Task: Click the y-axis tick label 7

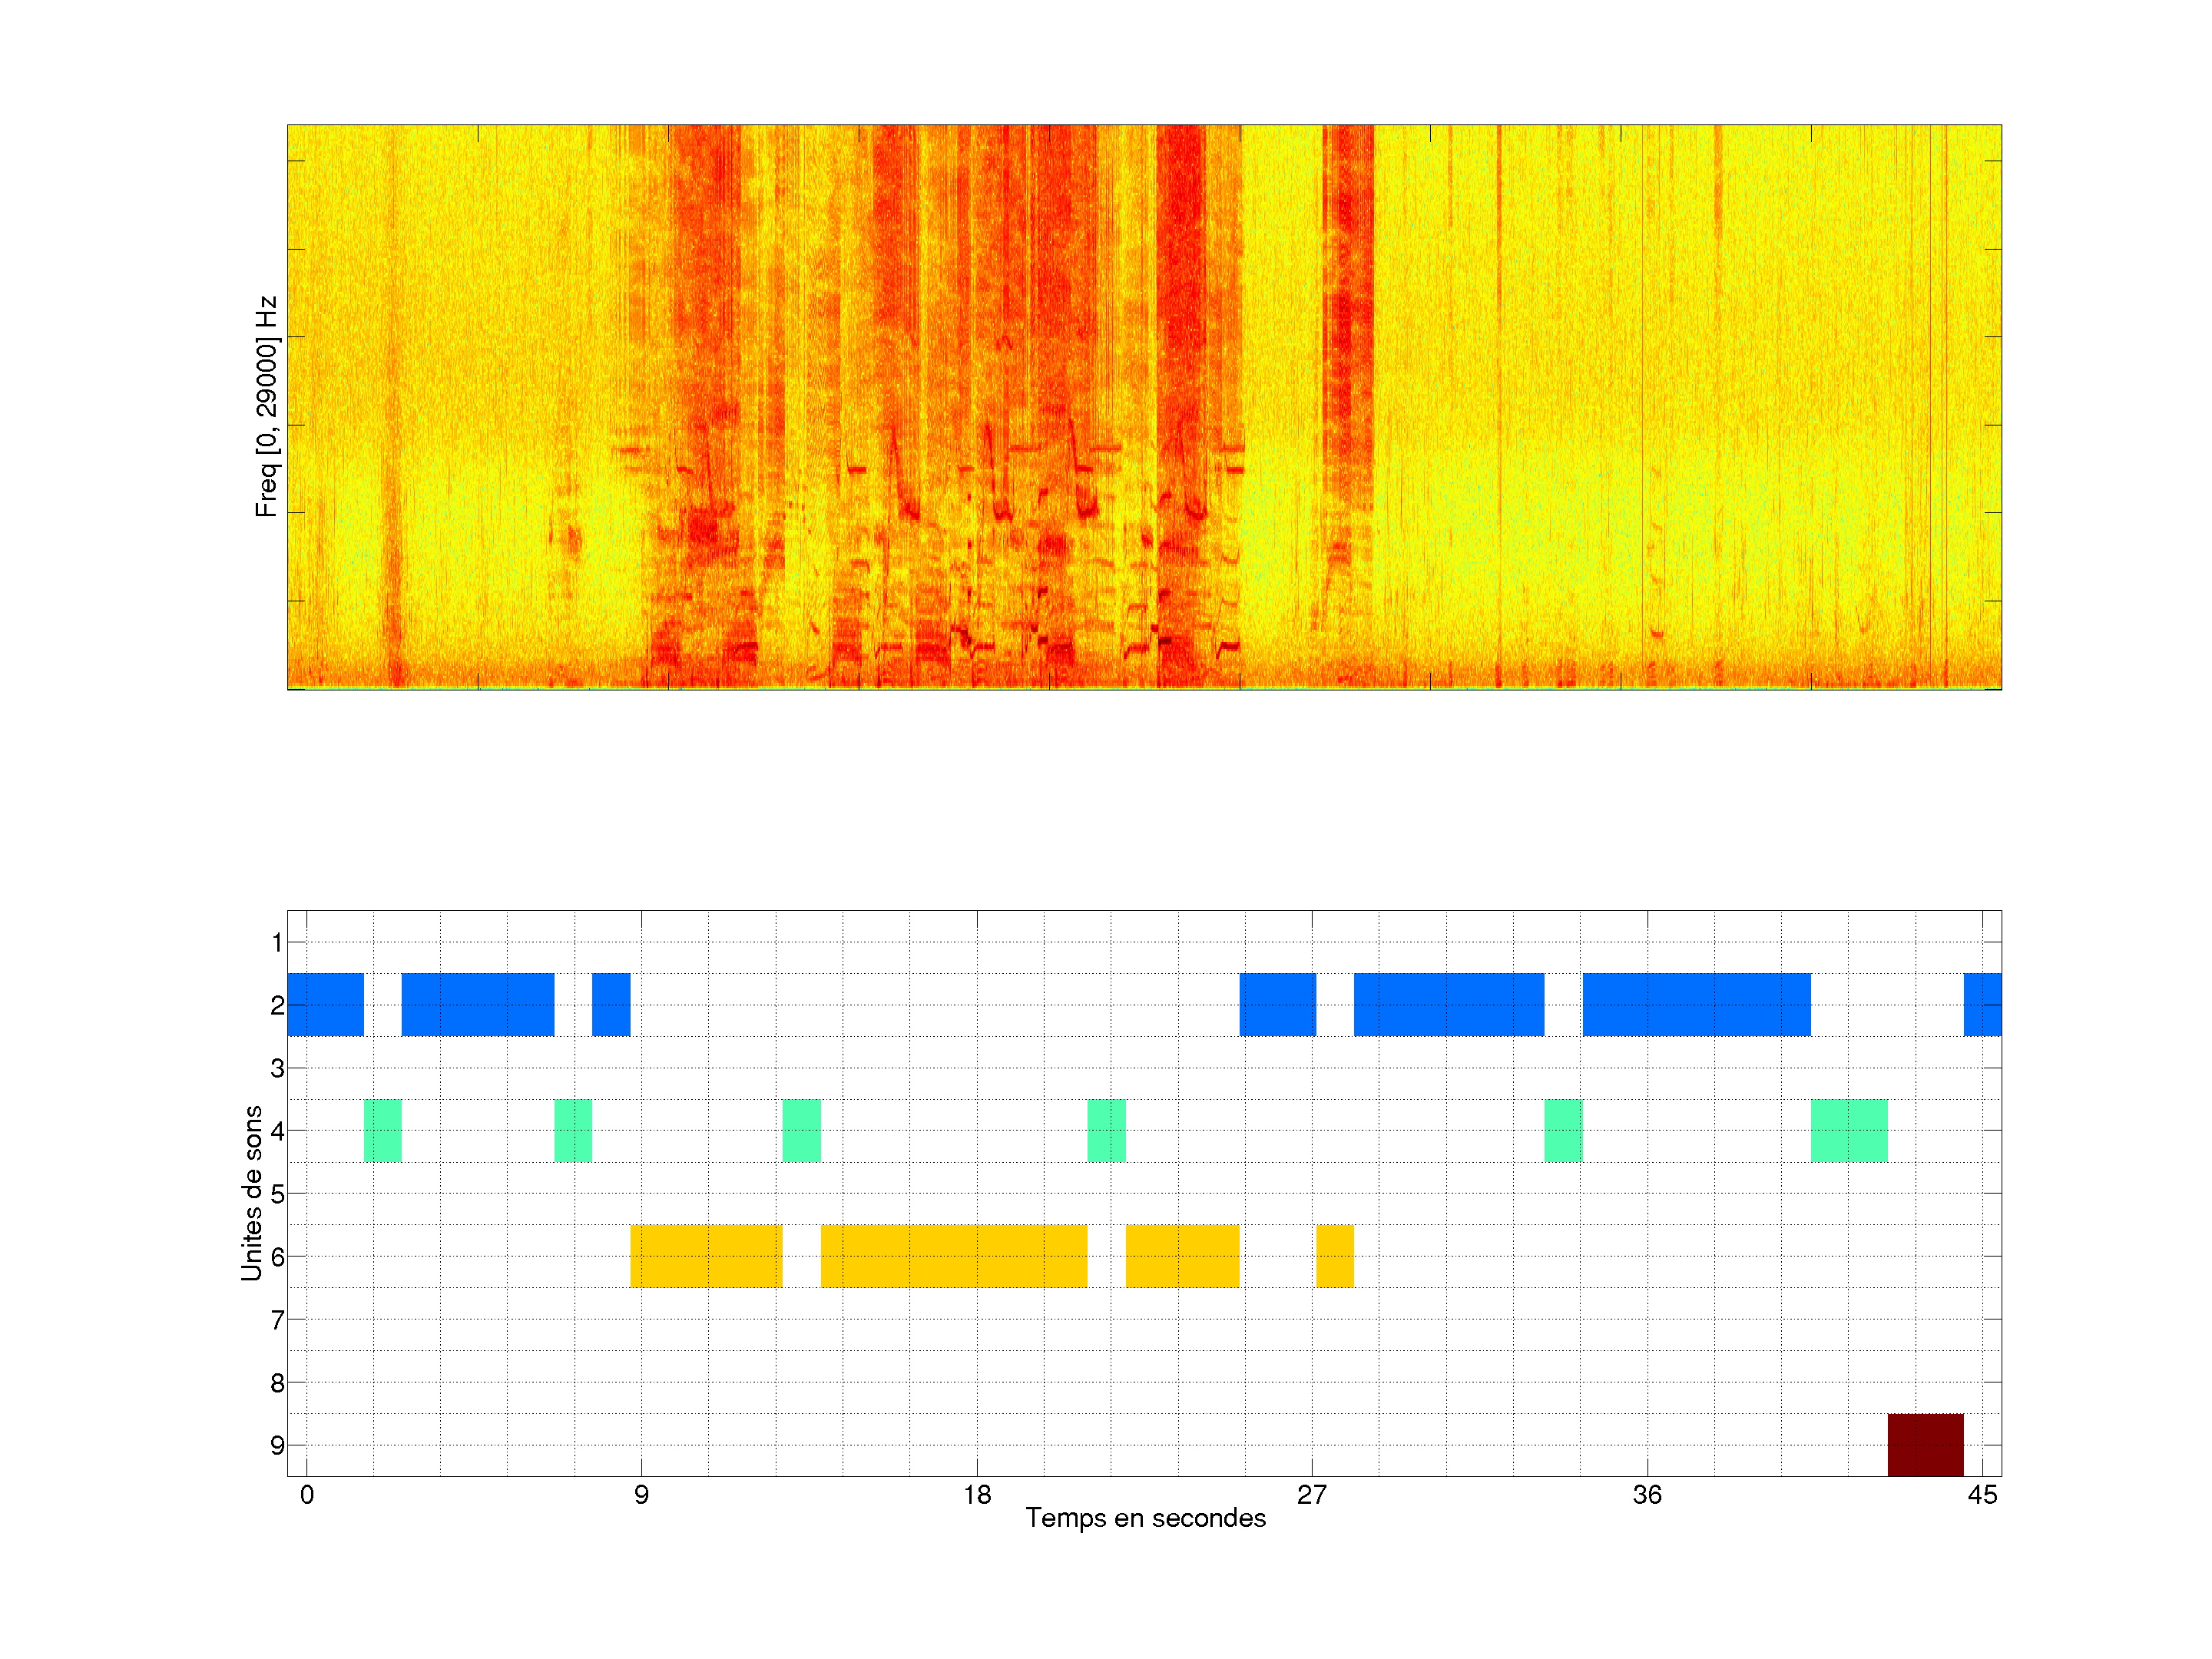Action: pyautogui.click(x=277, y=1320)
